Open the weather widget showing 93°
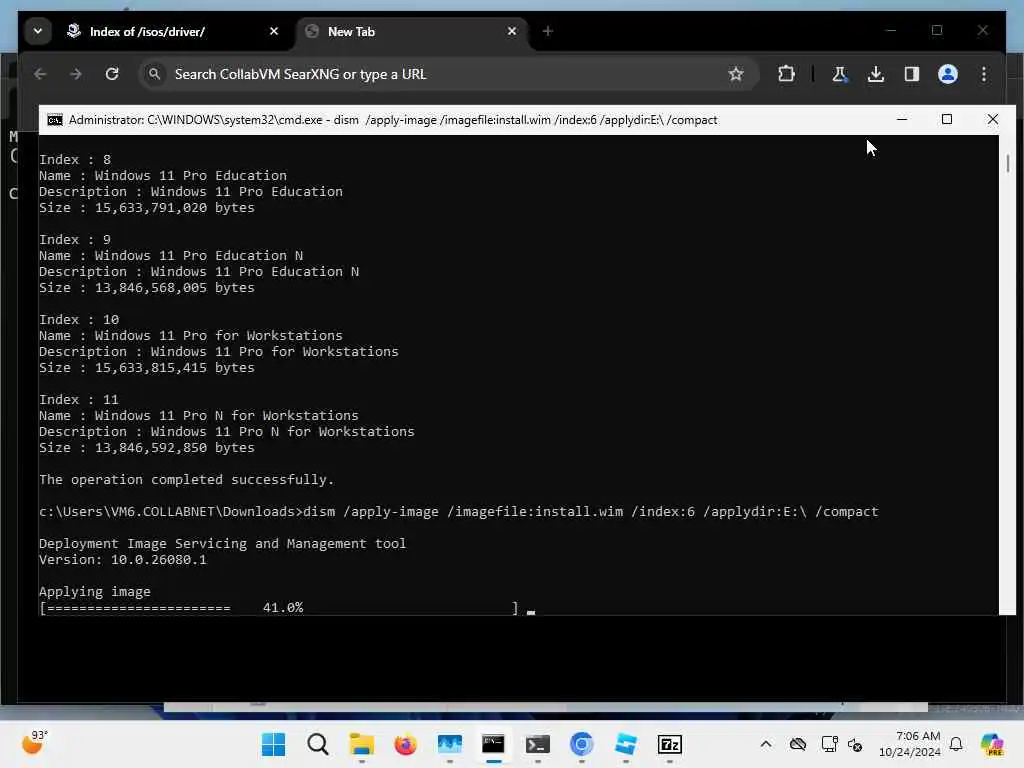 (36, 743)
